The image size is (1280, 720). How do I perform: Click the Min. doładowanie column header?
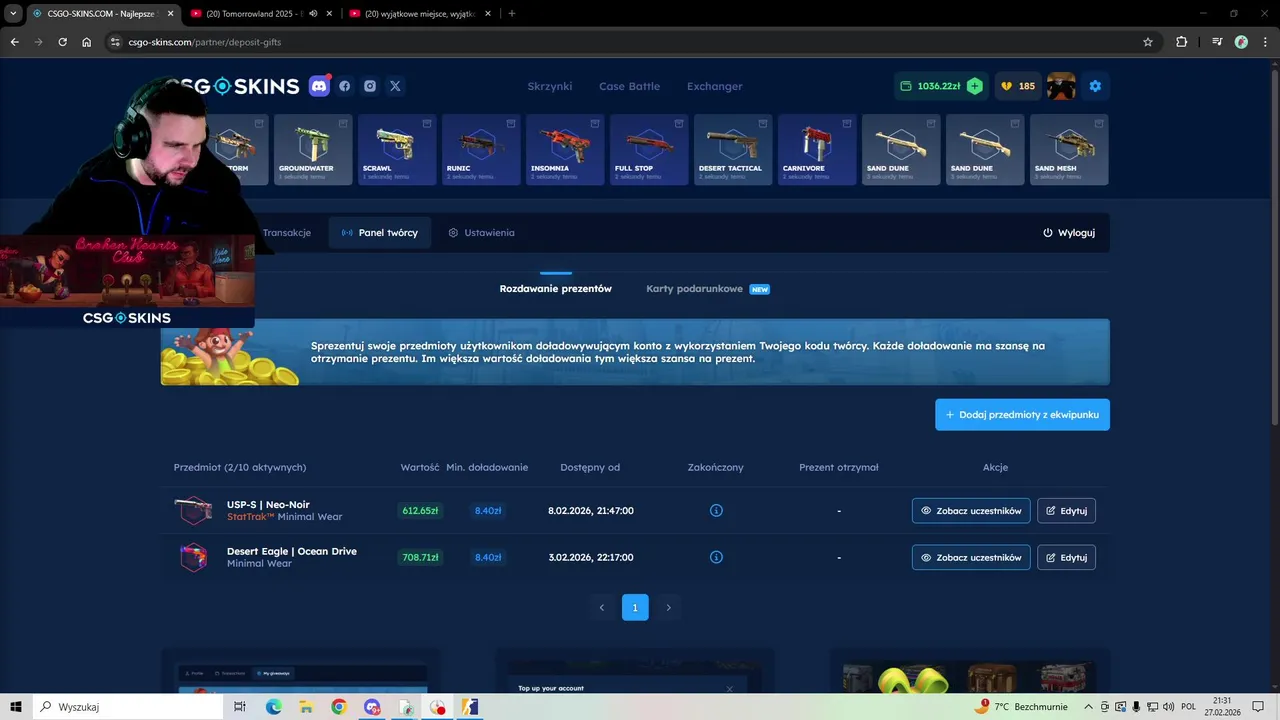pos(487,467)
